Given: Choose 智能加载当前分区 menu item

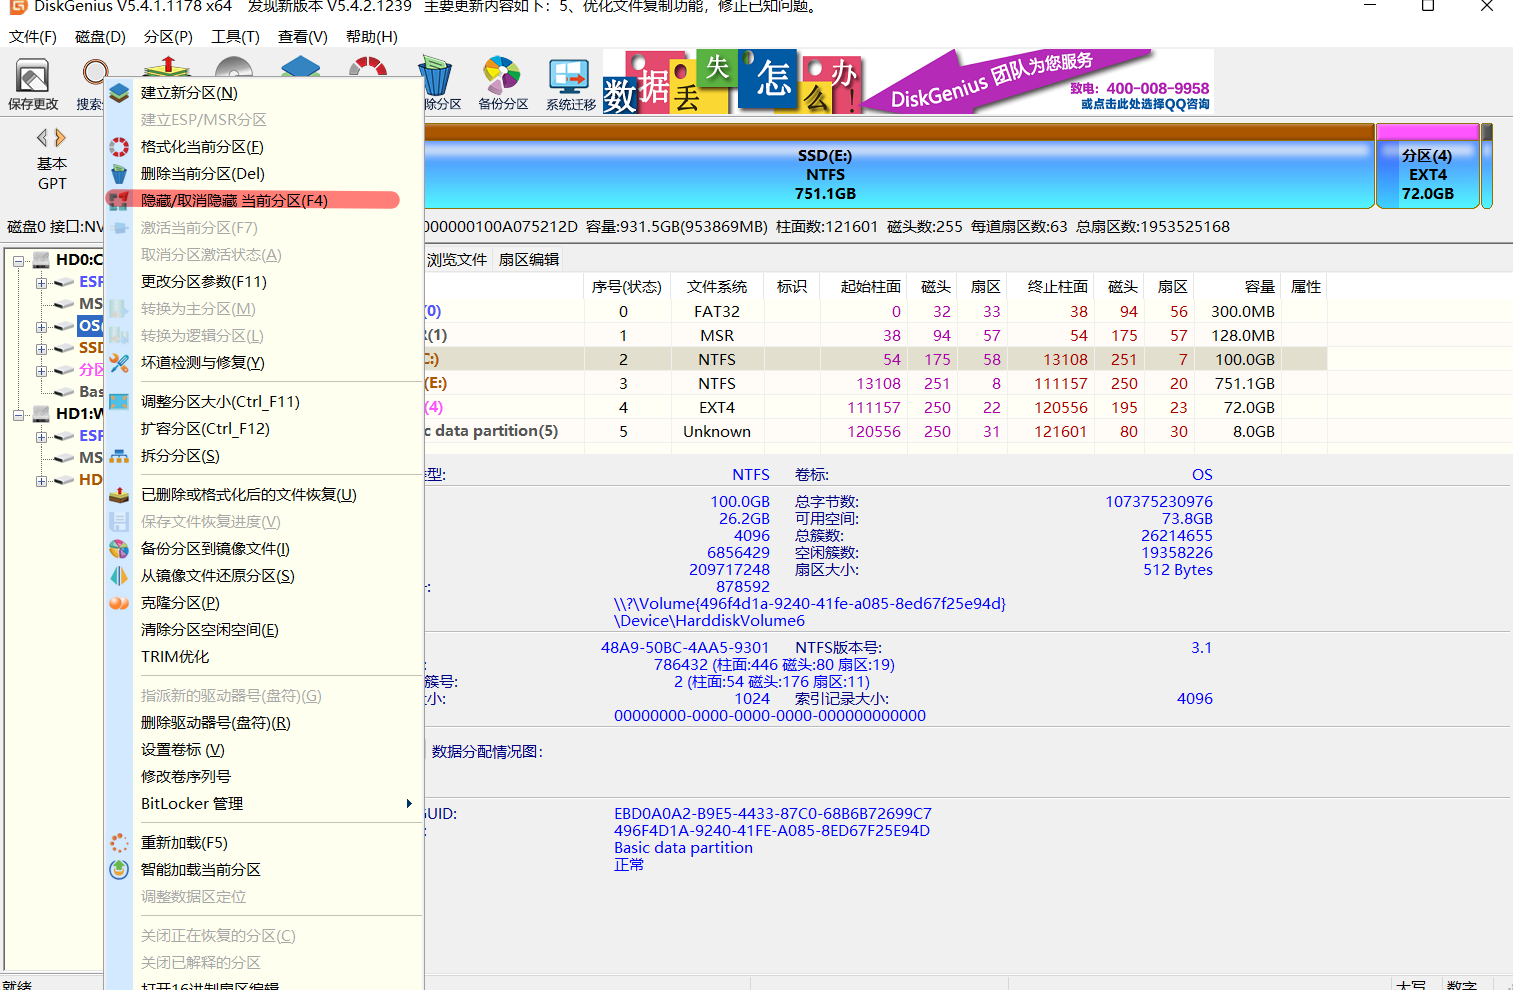Looking at the screenshot, I should (x=201, y=870).
